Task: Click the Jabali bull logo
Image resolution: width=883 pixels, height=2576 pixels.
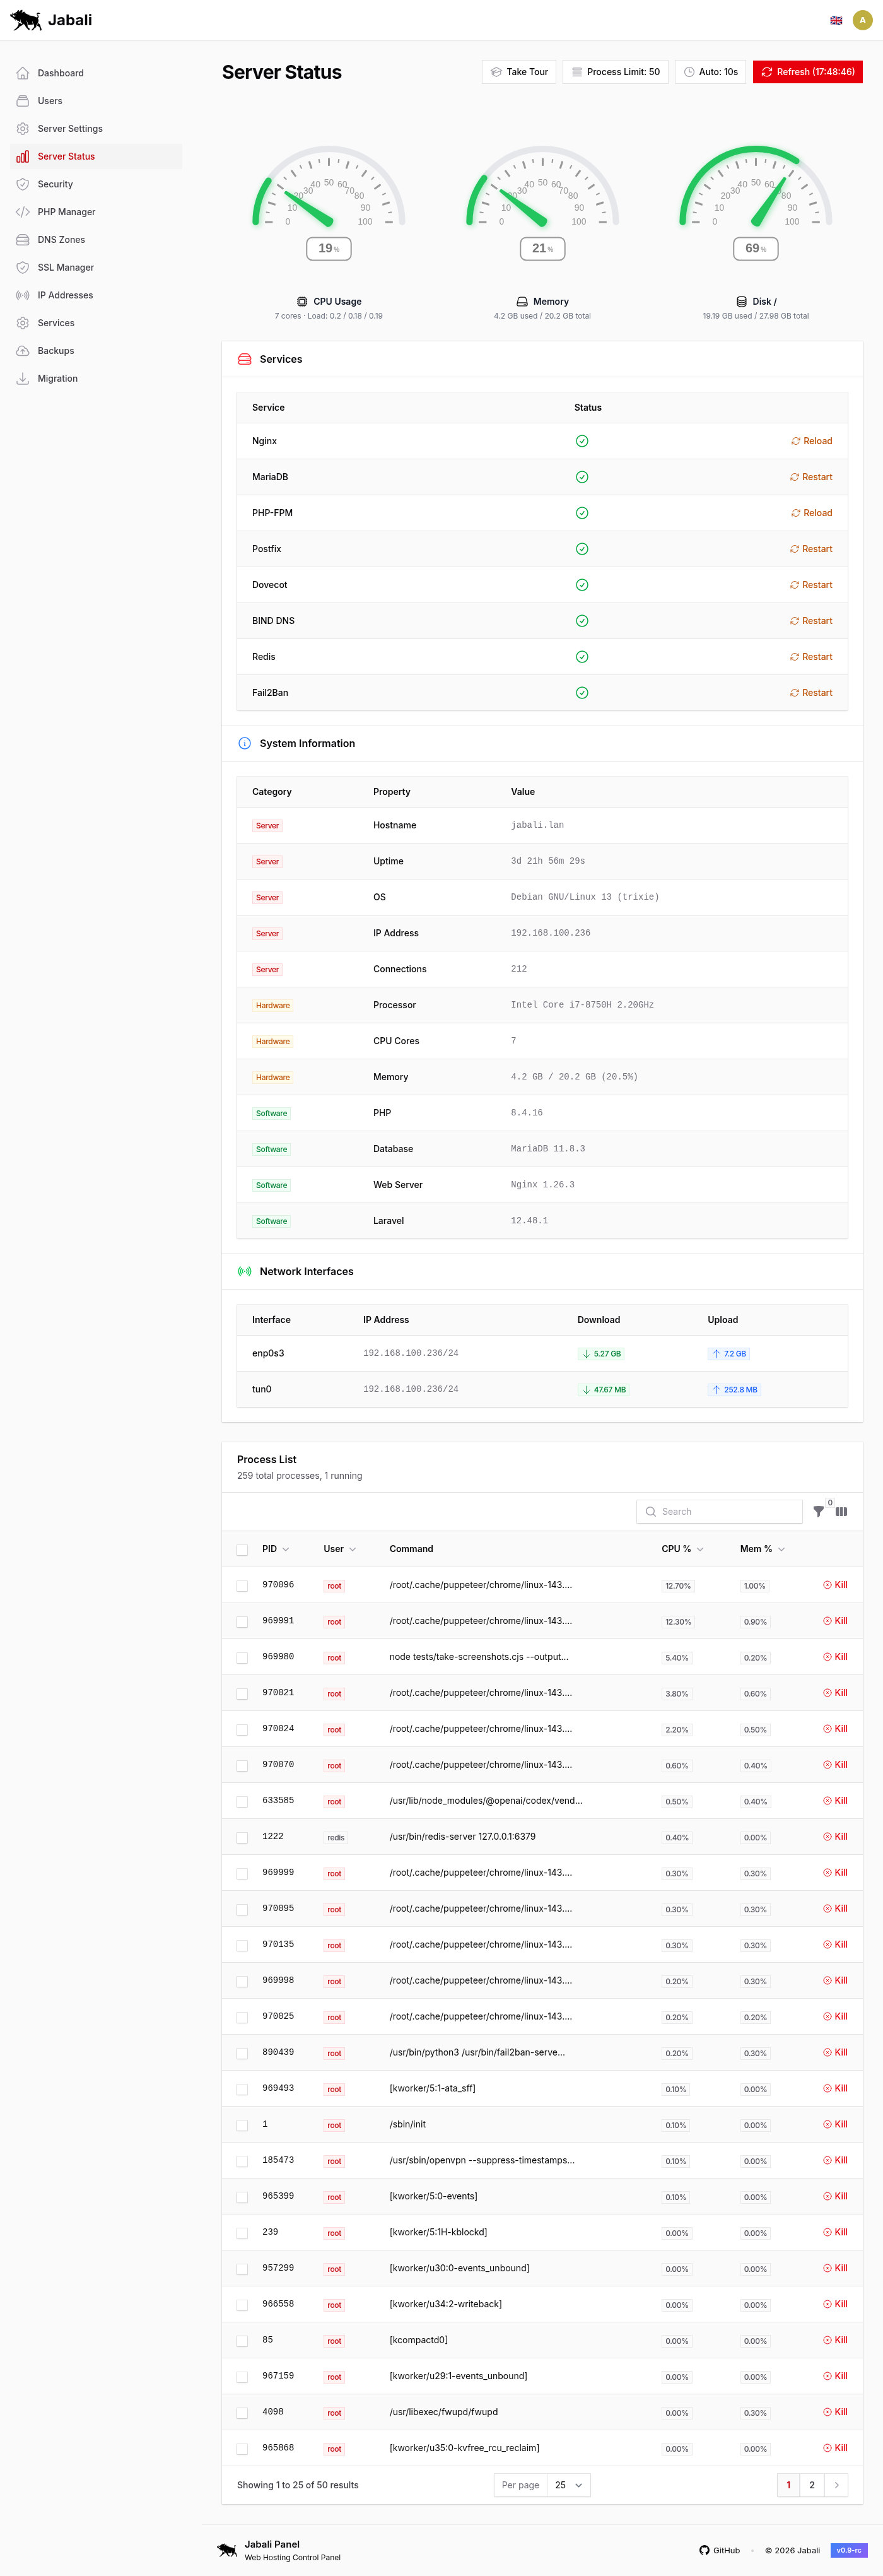Action: [x=26, y=20]
